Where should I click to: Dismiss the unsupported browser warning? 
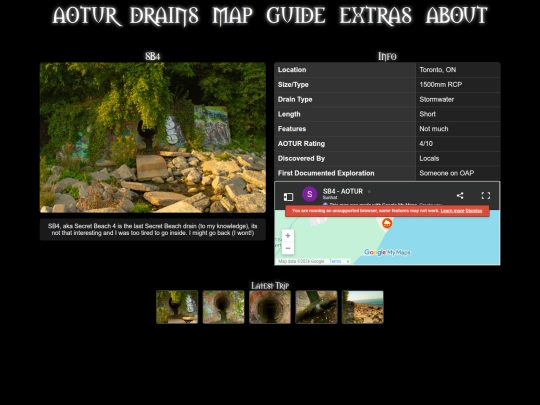(x=474, y=211)
